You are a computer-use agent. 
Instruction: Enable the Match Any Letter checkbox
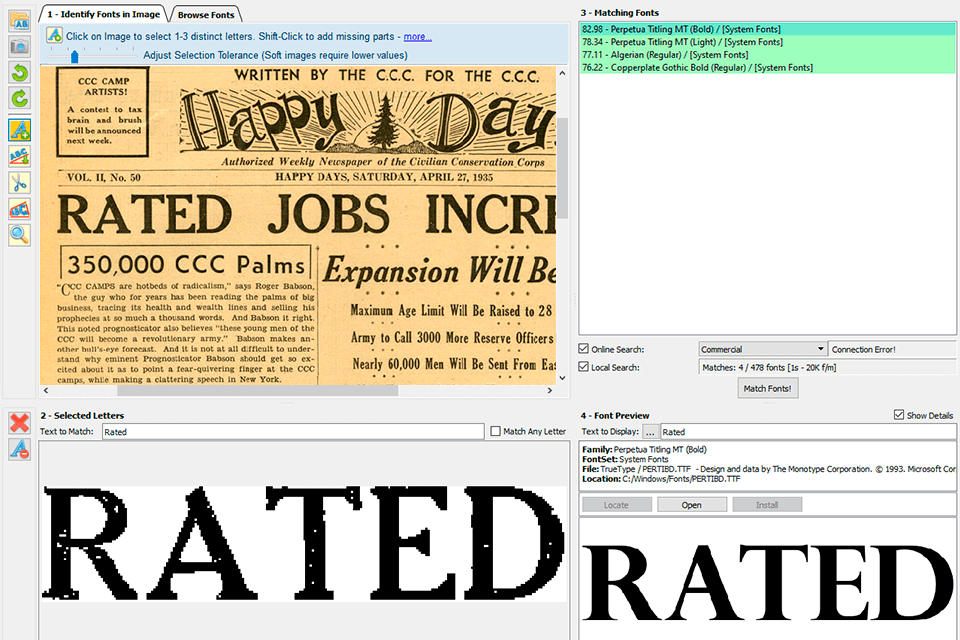click(x=496, y=432)
